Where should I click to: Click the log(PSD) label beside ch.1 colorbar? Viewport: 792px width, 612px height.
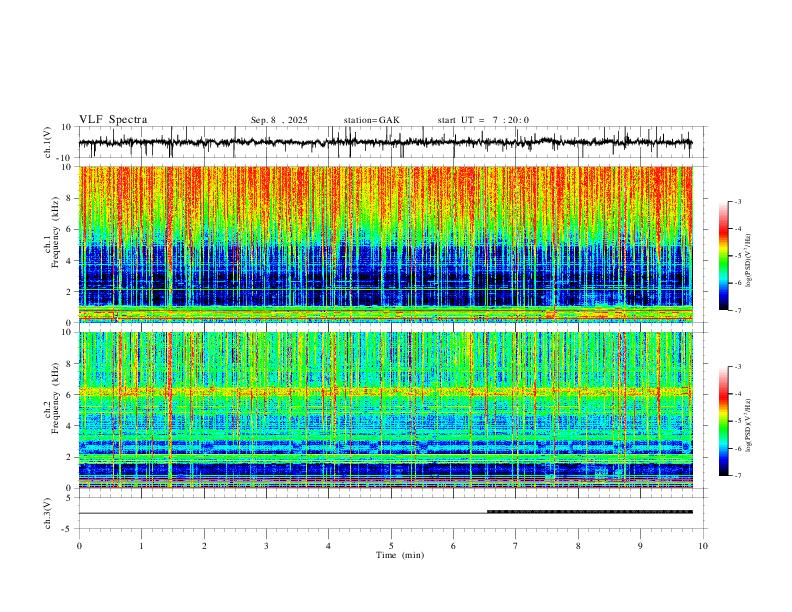click(749, 261)
